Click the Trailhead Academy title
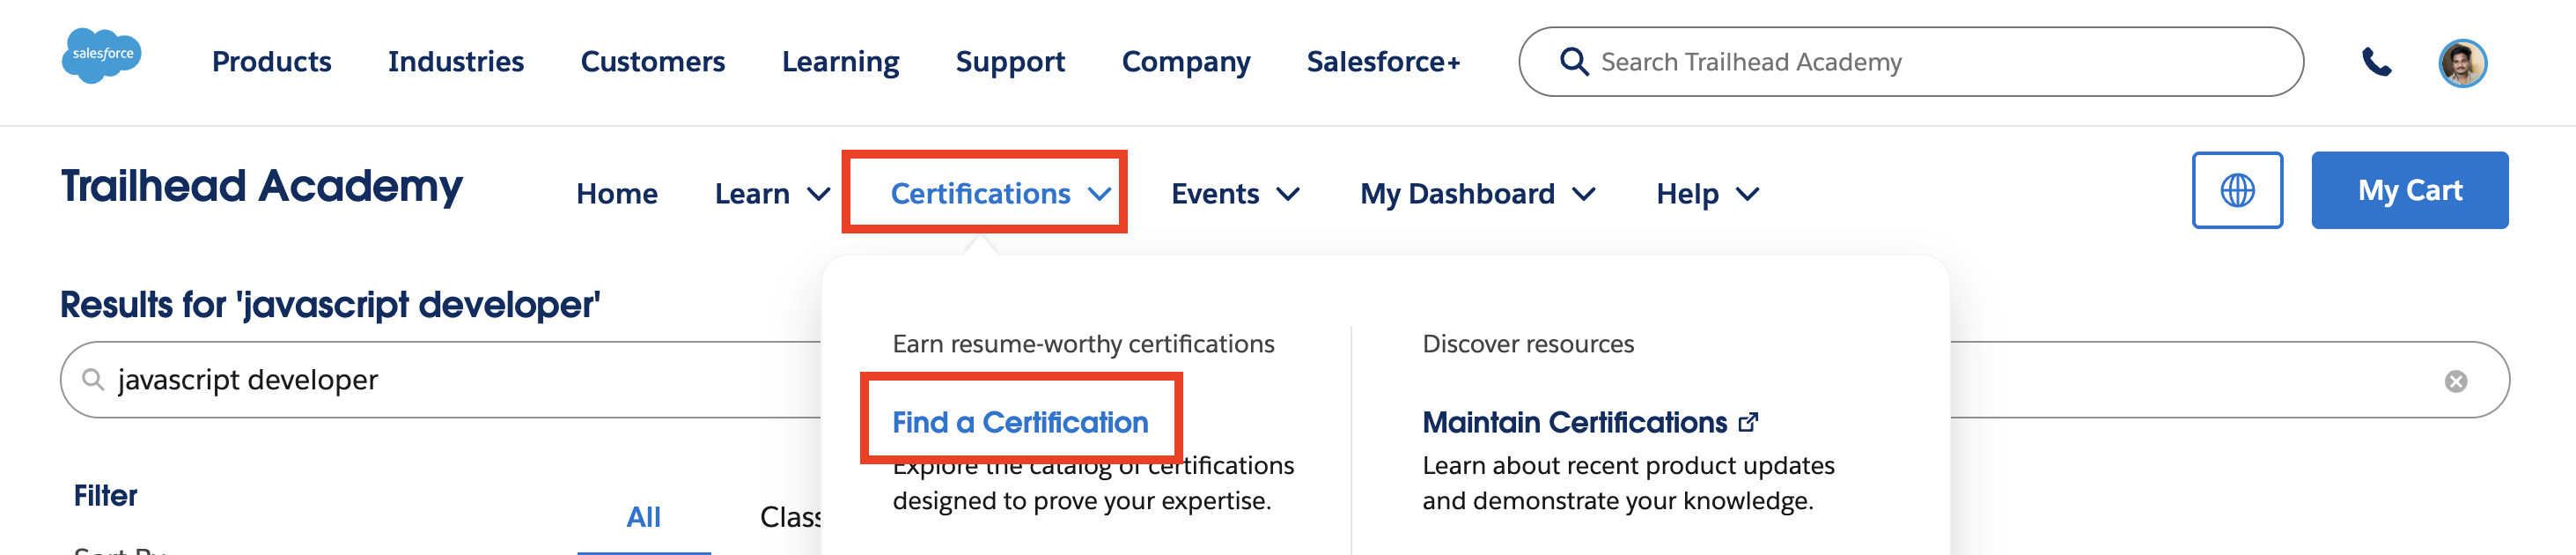The image size is (2576, 555). [x=262, y=187]
